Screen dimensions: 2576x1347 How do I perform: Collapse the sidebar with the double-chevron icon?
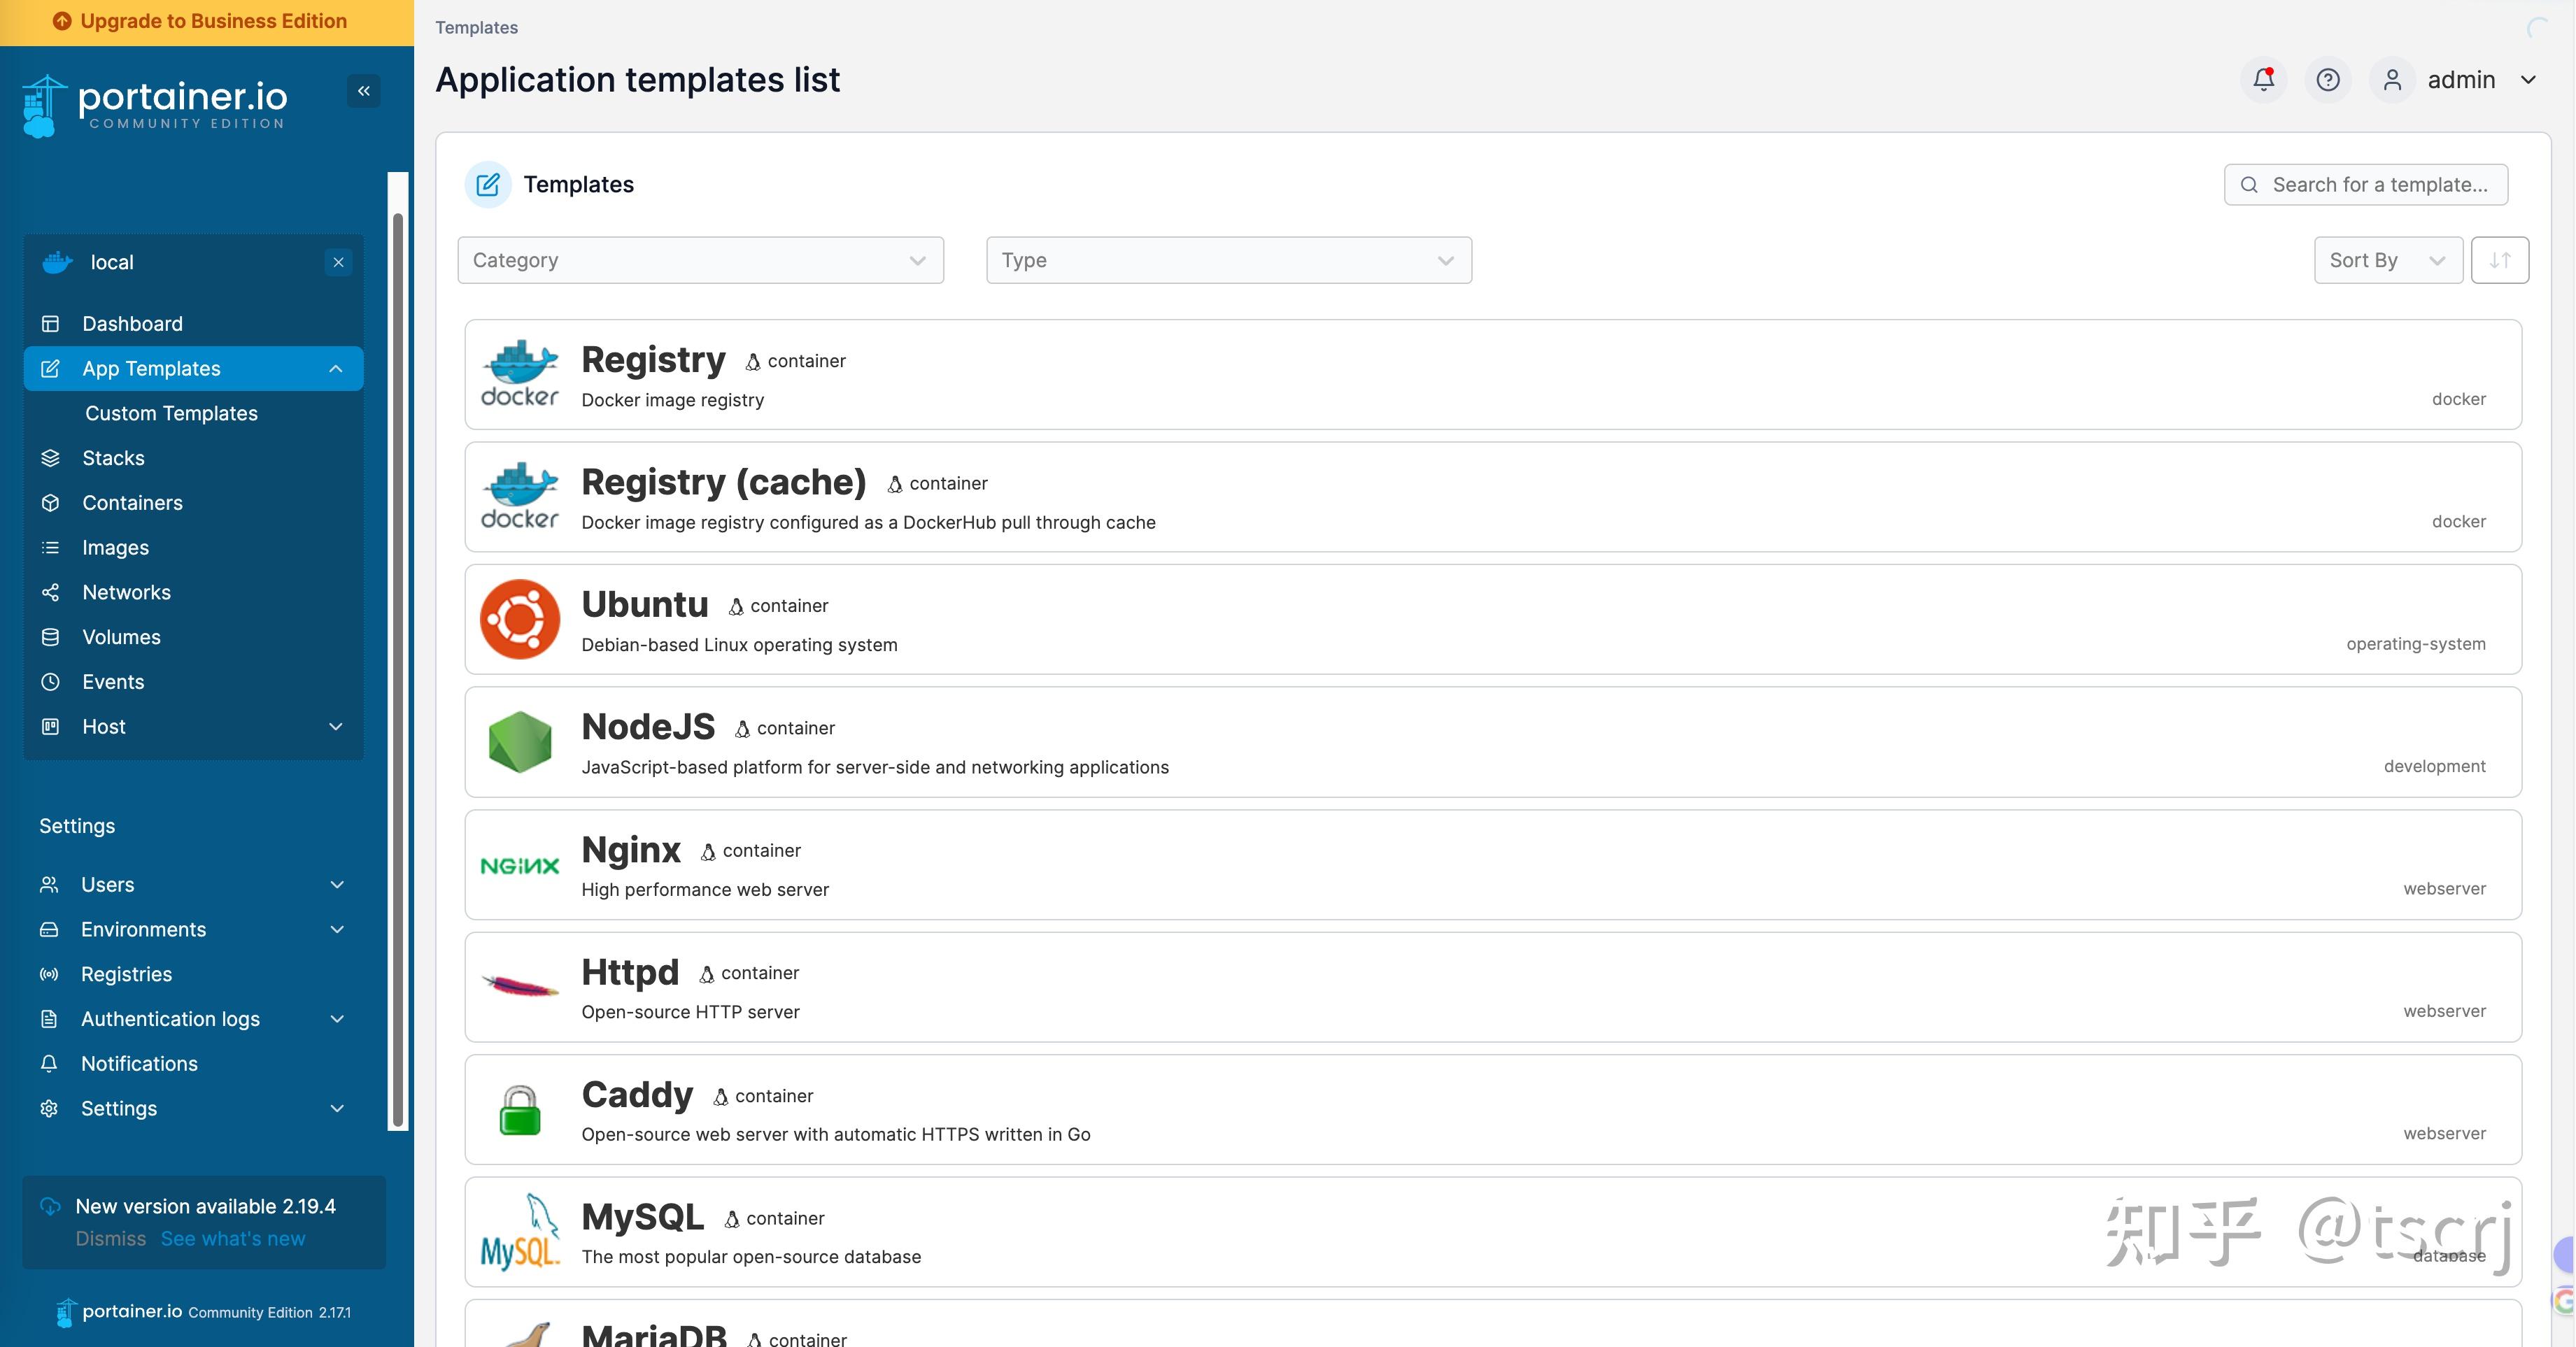pyautogui.click(x=364, y=91)
